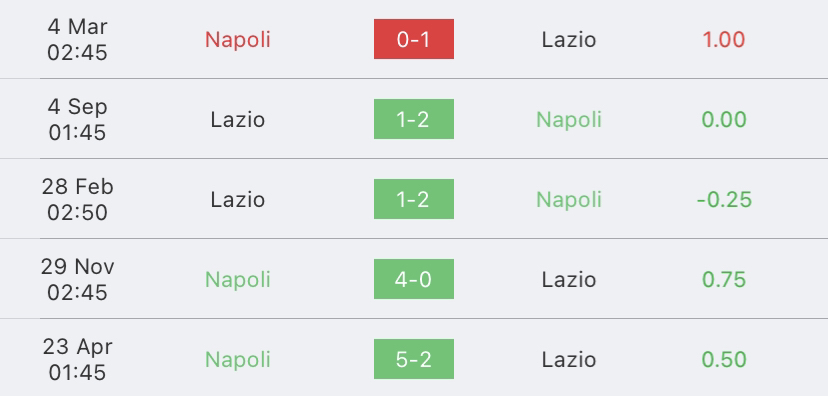This screenshot has width=828, height=396.
Task: Open the 4-0 score badge
Action: pyautogui.click(x=413, y=279)
